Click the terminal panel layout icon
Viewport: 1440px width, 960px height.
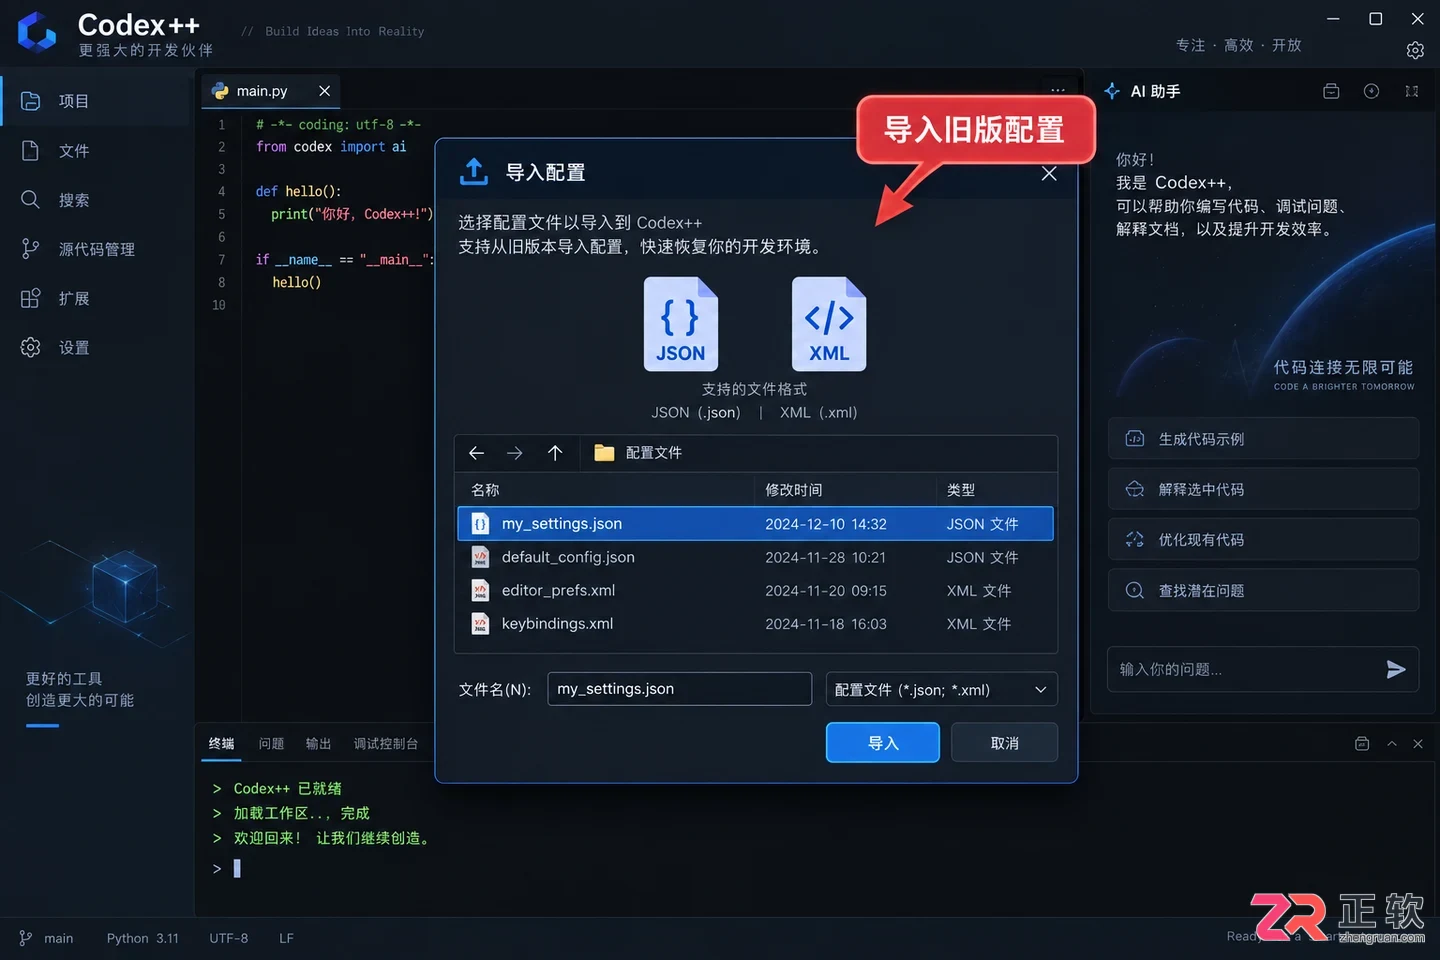coord(1362,744)
